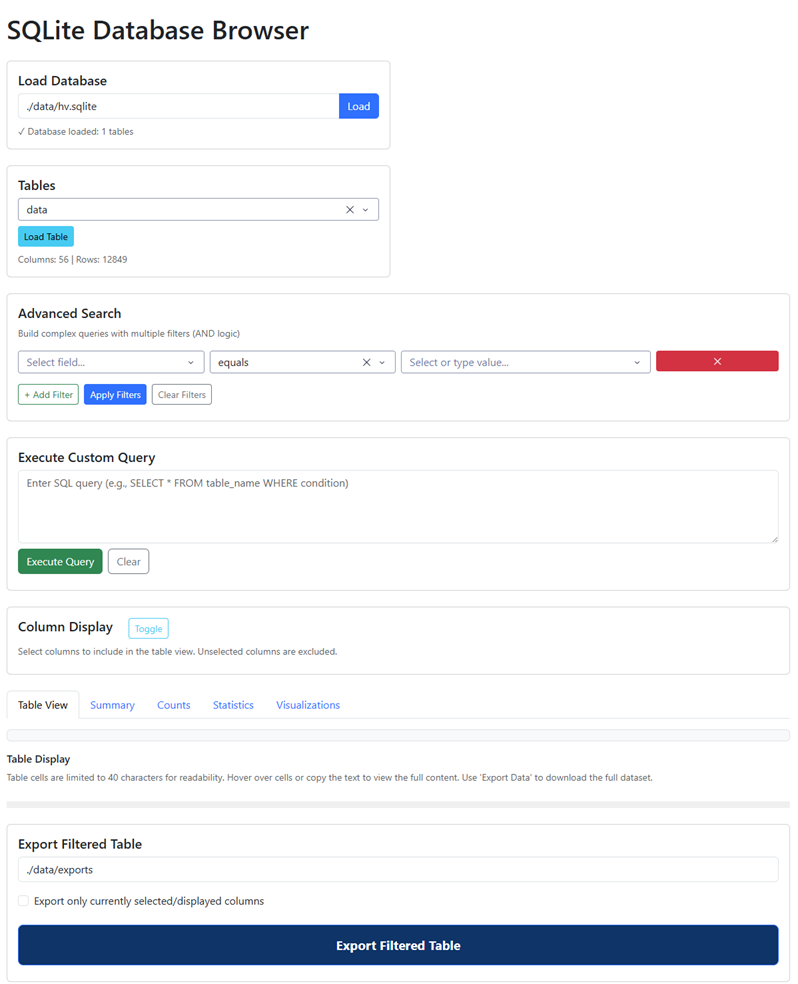Open the 'Select or type value...' dropdown
This screenshot has width=798, height=984.
point(526,362)
